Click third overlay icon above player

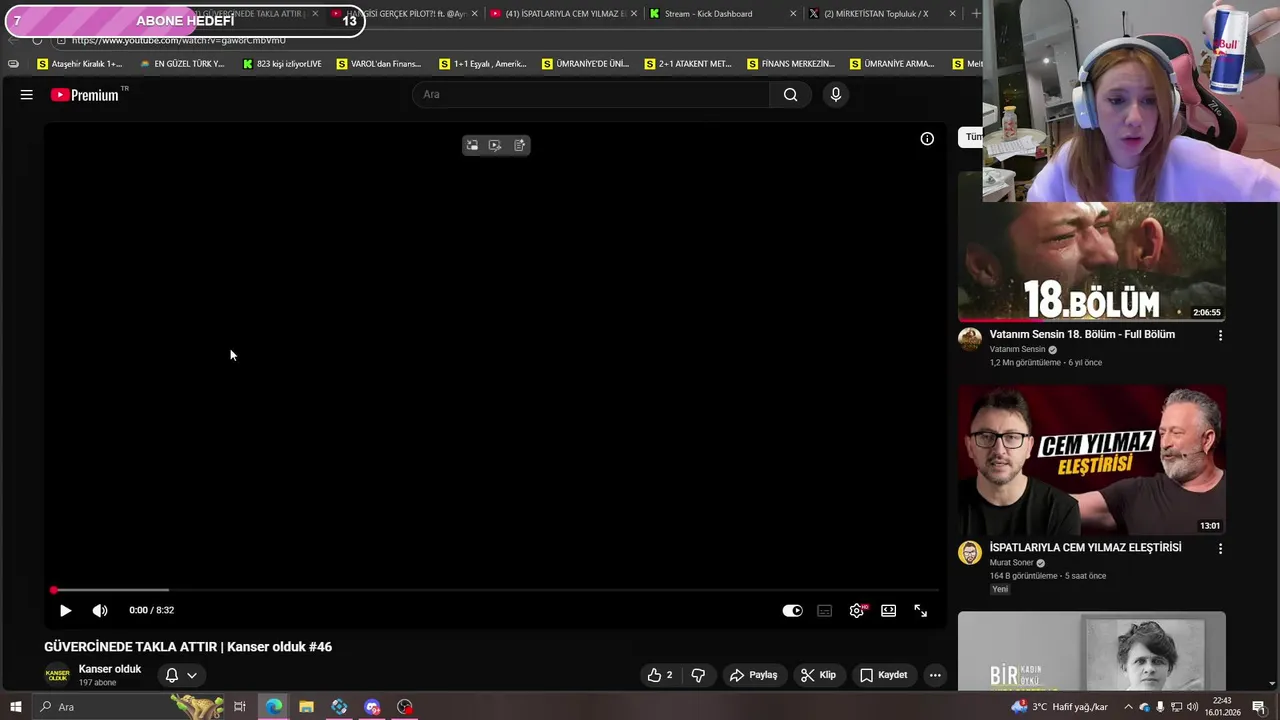tap(519, 145)
